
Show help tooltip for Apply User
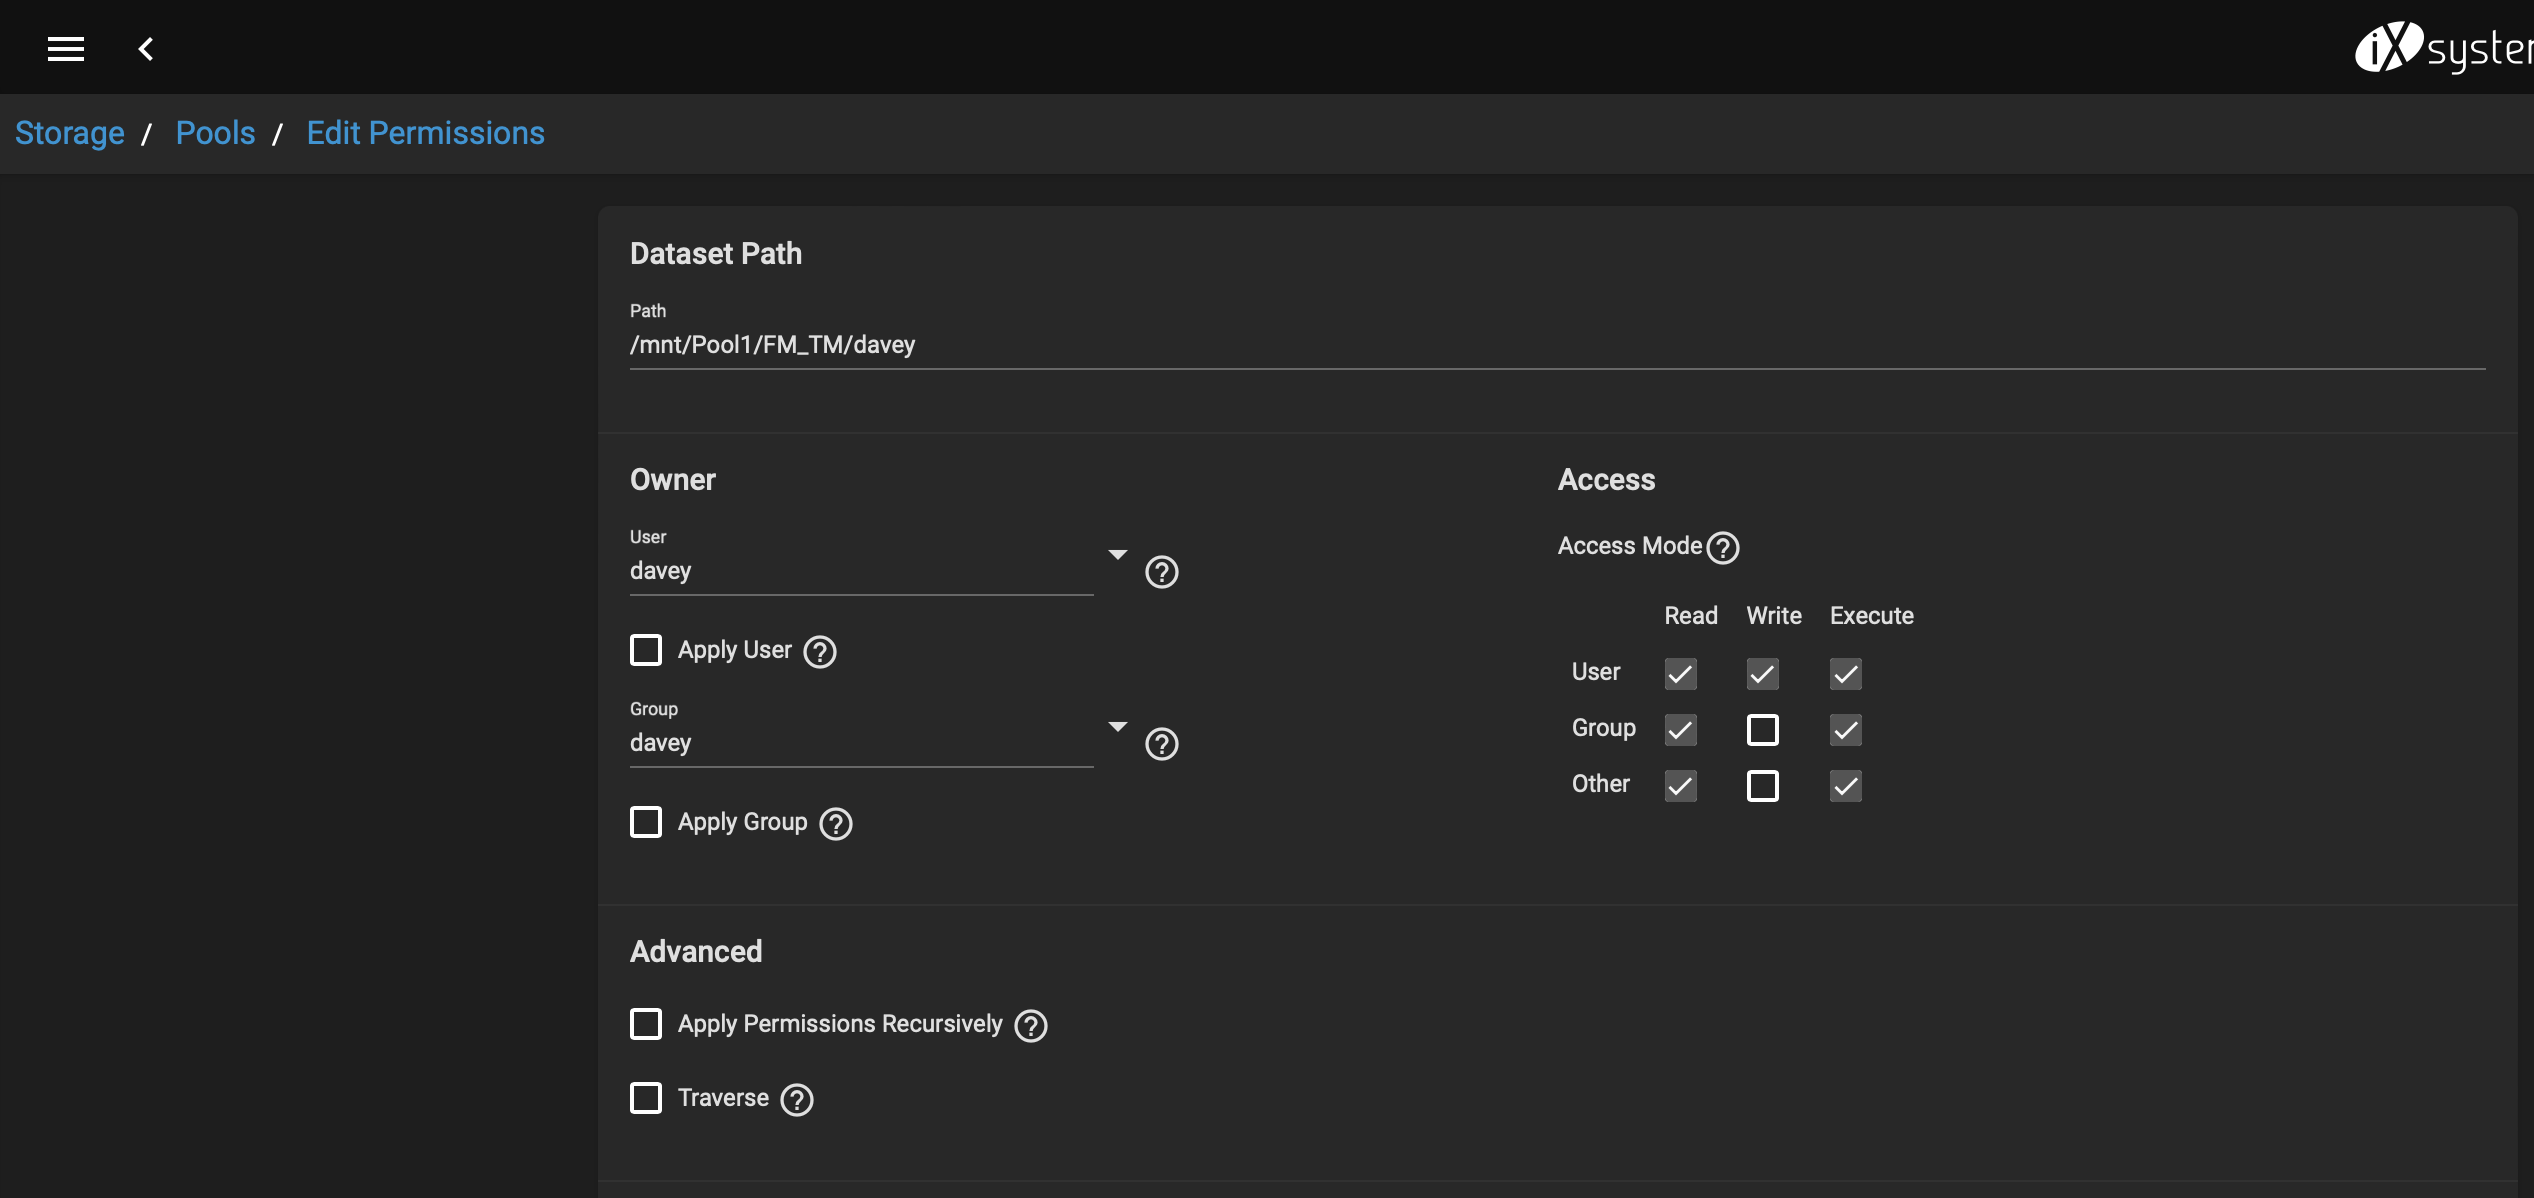click(820, 652)
